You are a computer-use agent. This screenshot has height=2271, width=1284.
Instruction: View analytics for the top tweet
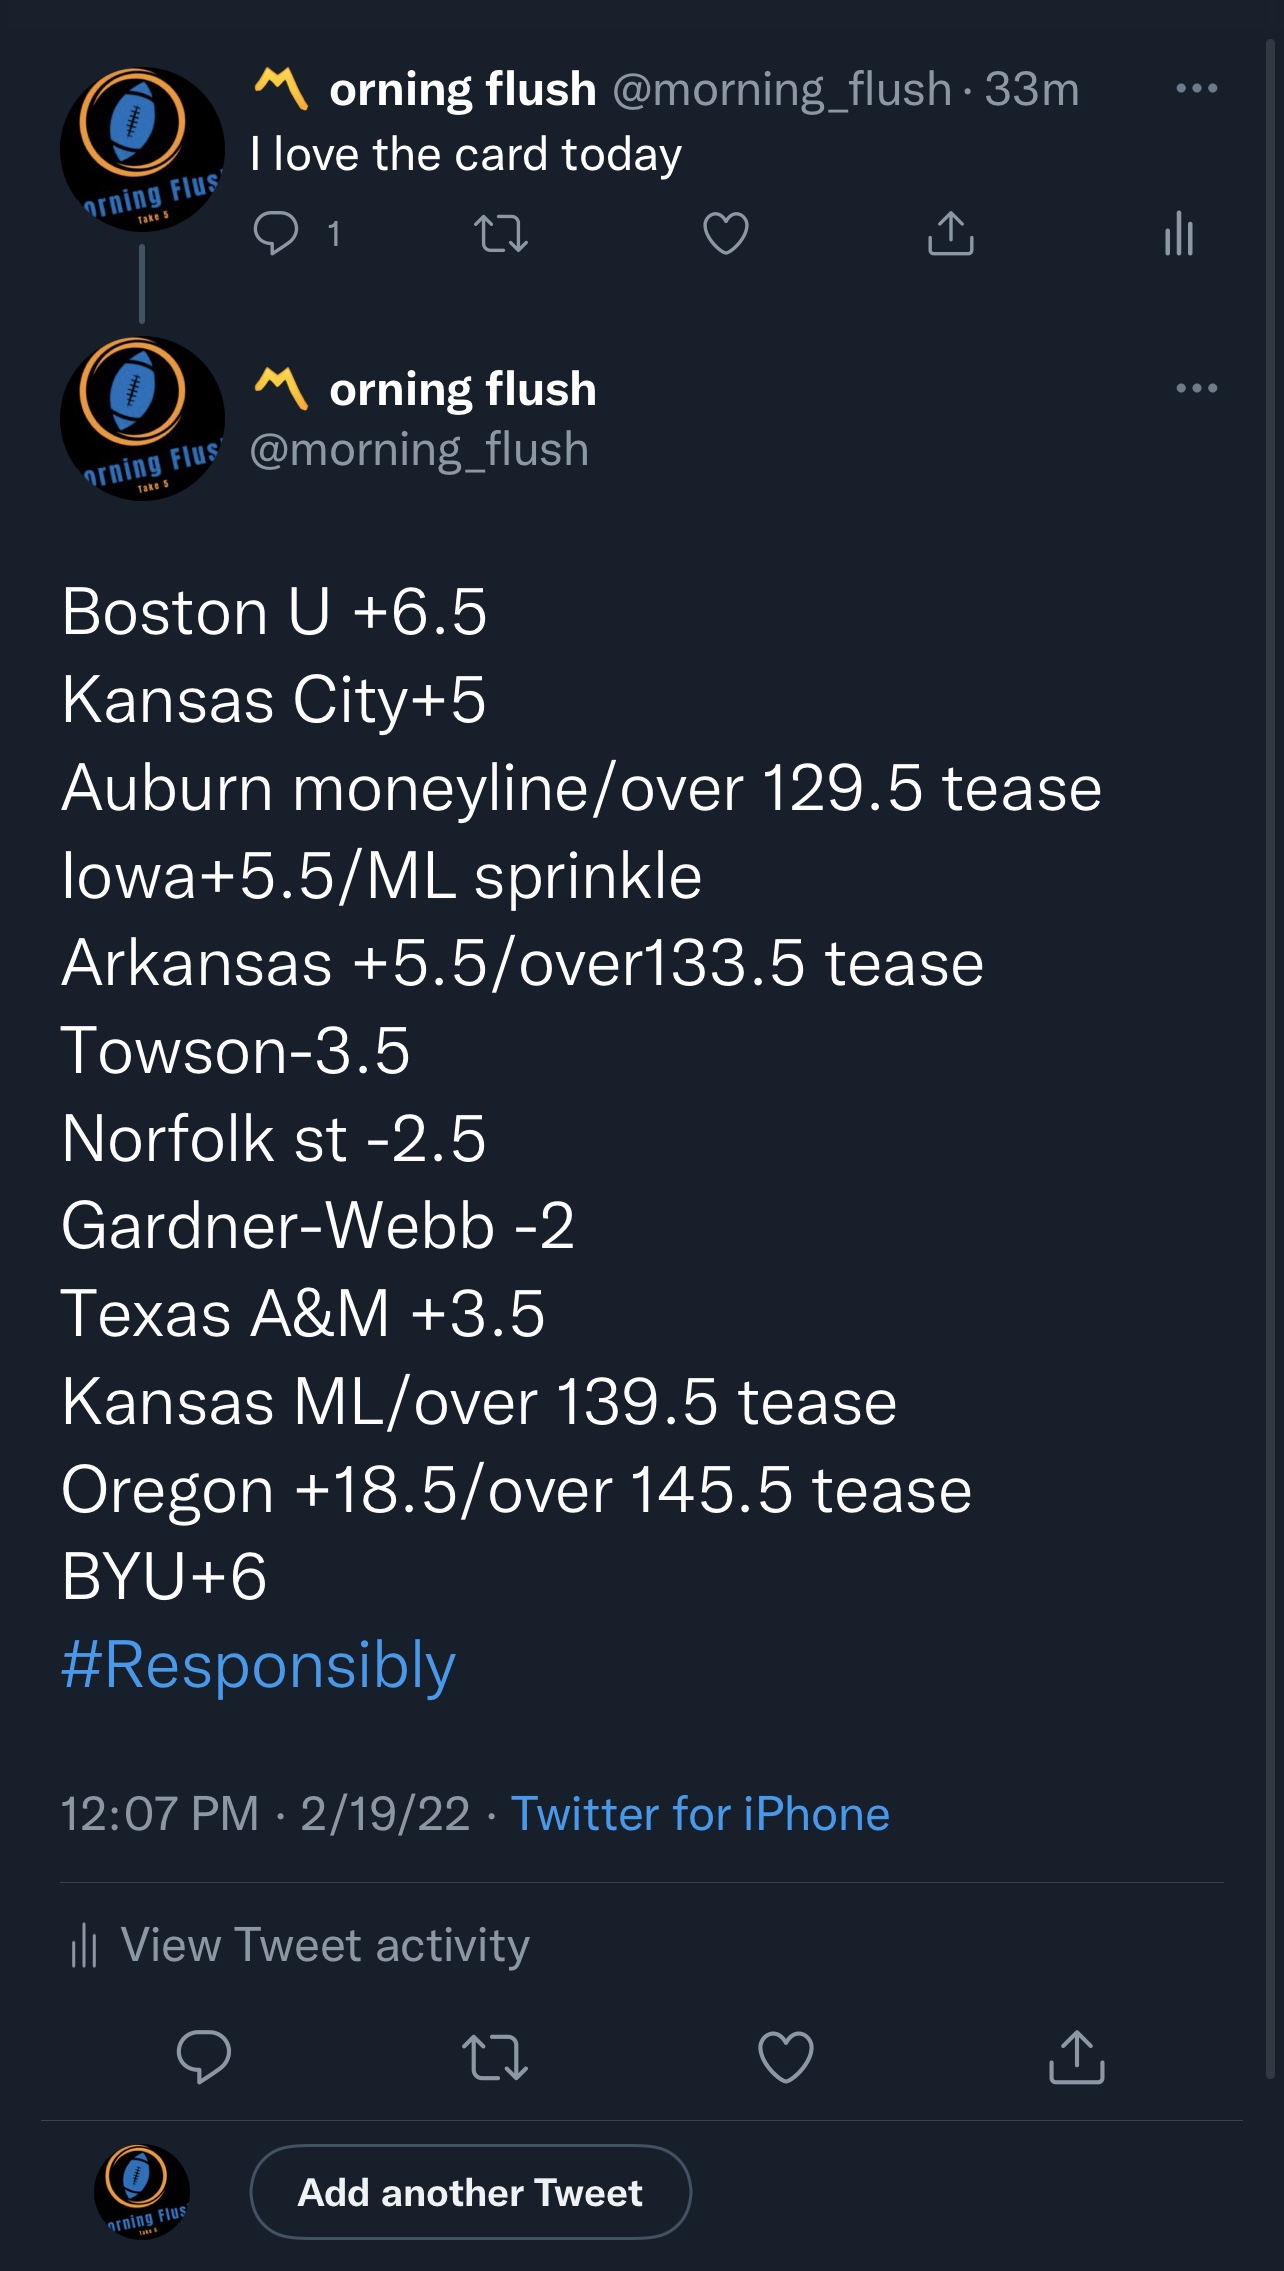[x=1179, y=234]
